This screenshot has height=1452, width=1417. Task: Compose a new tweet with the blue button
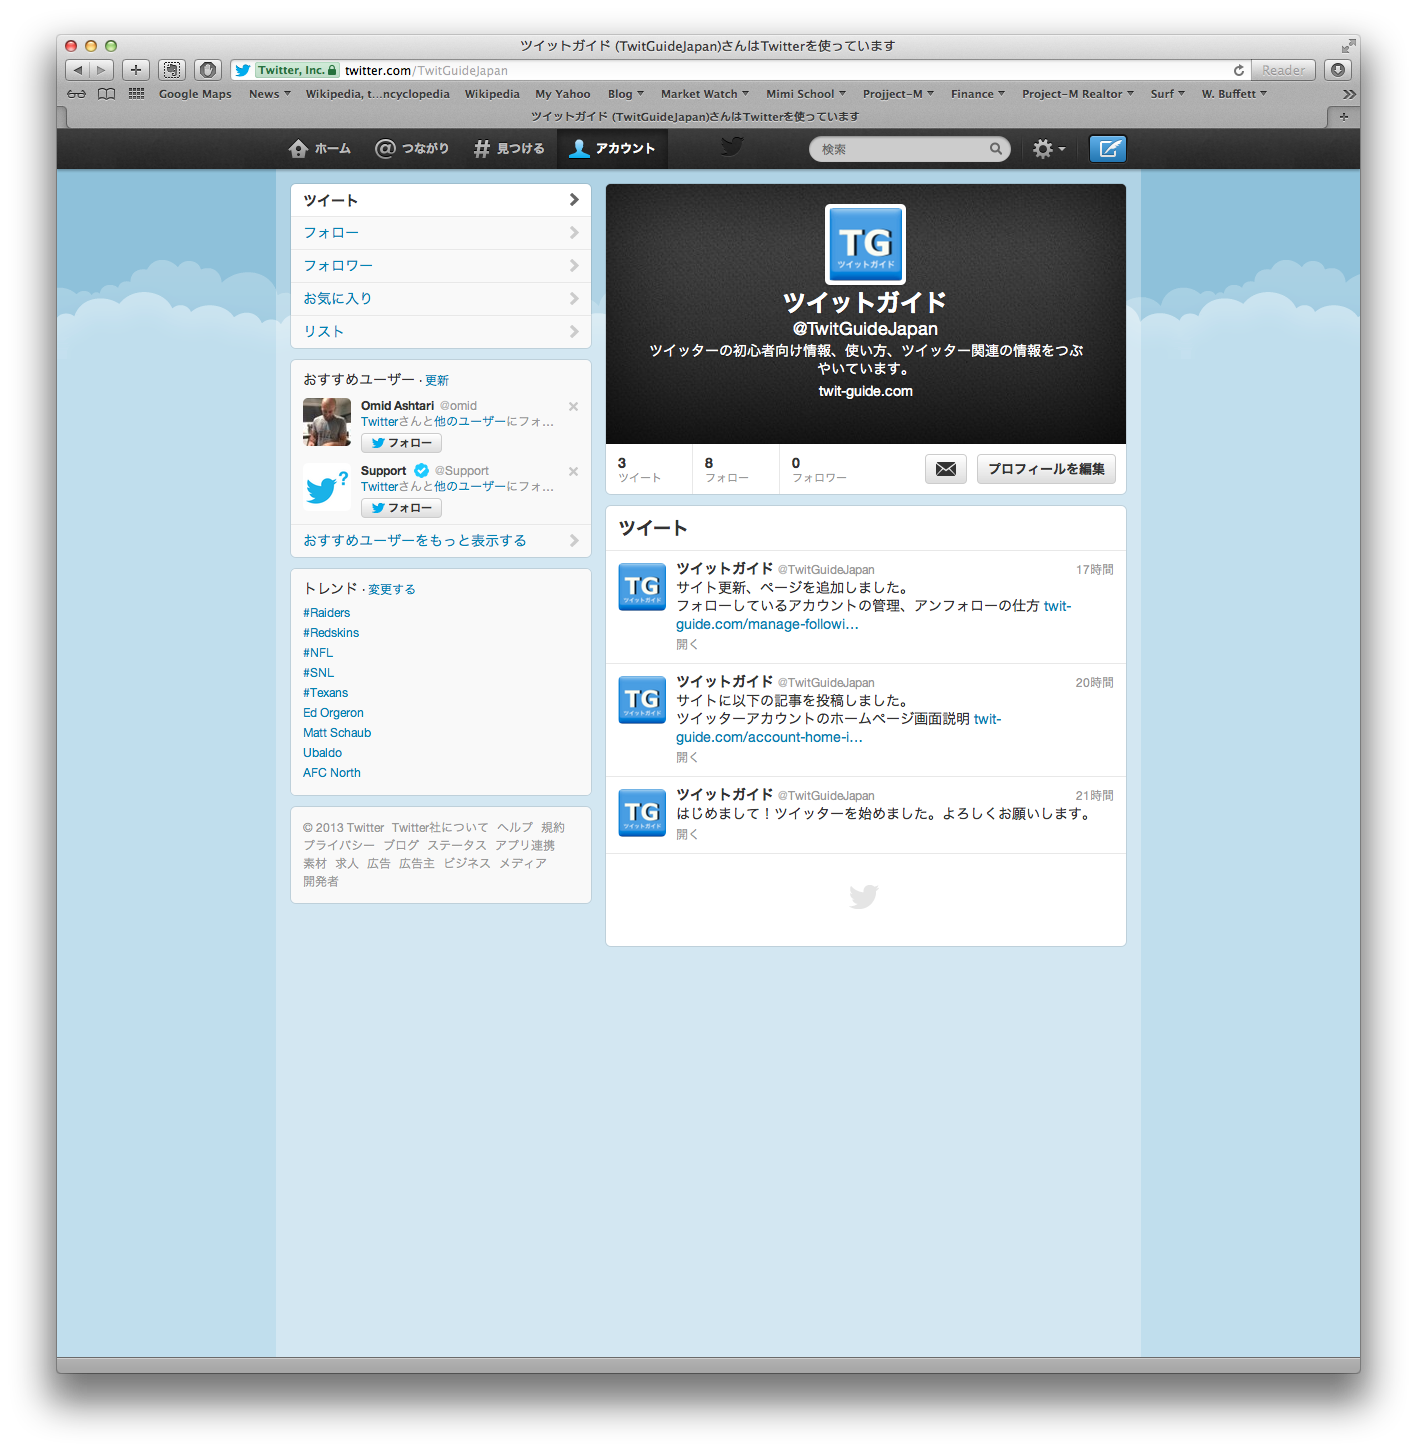(x=1108, y=149)
